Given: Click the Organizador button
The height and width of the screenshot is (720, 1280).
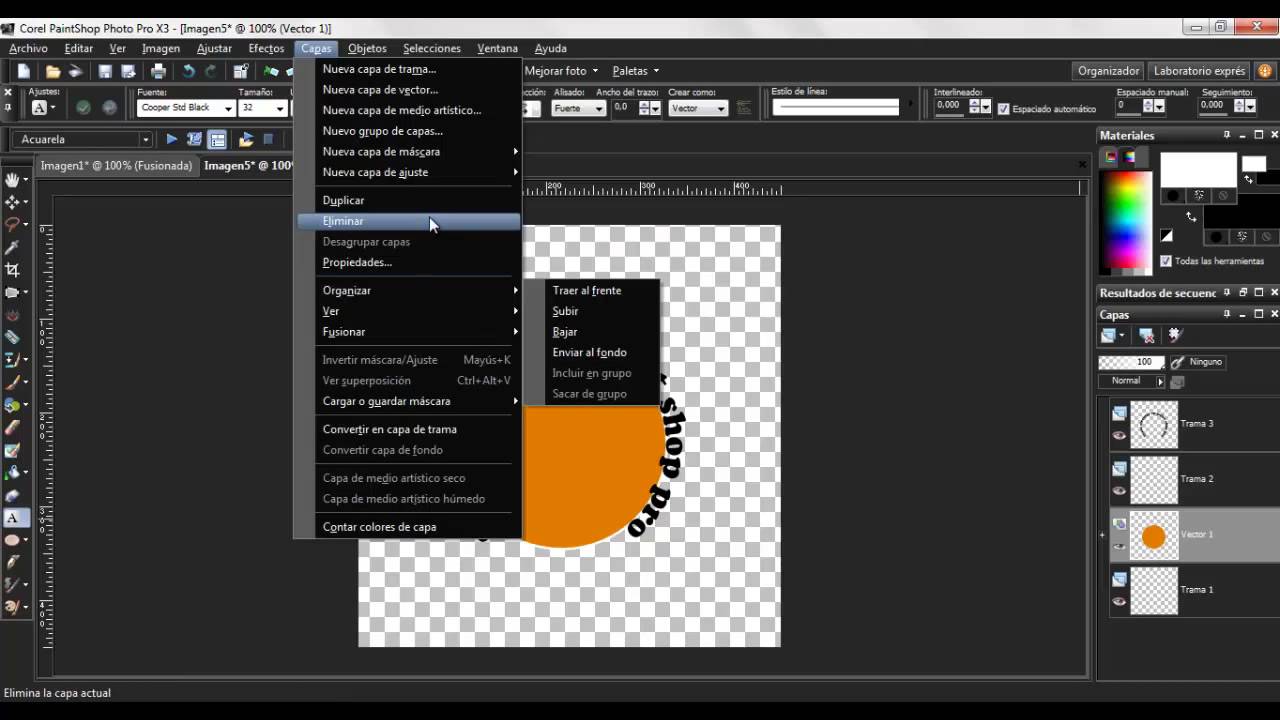Looking at the screenshot, I should 1108,71.
